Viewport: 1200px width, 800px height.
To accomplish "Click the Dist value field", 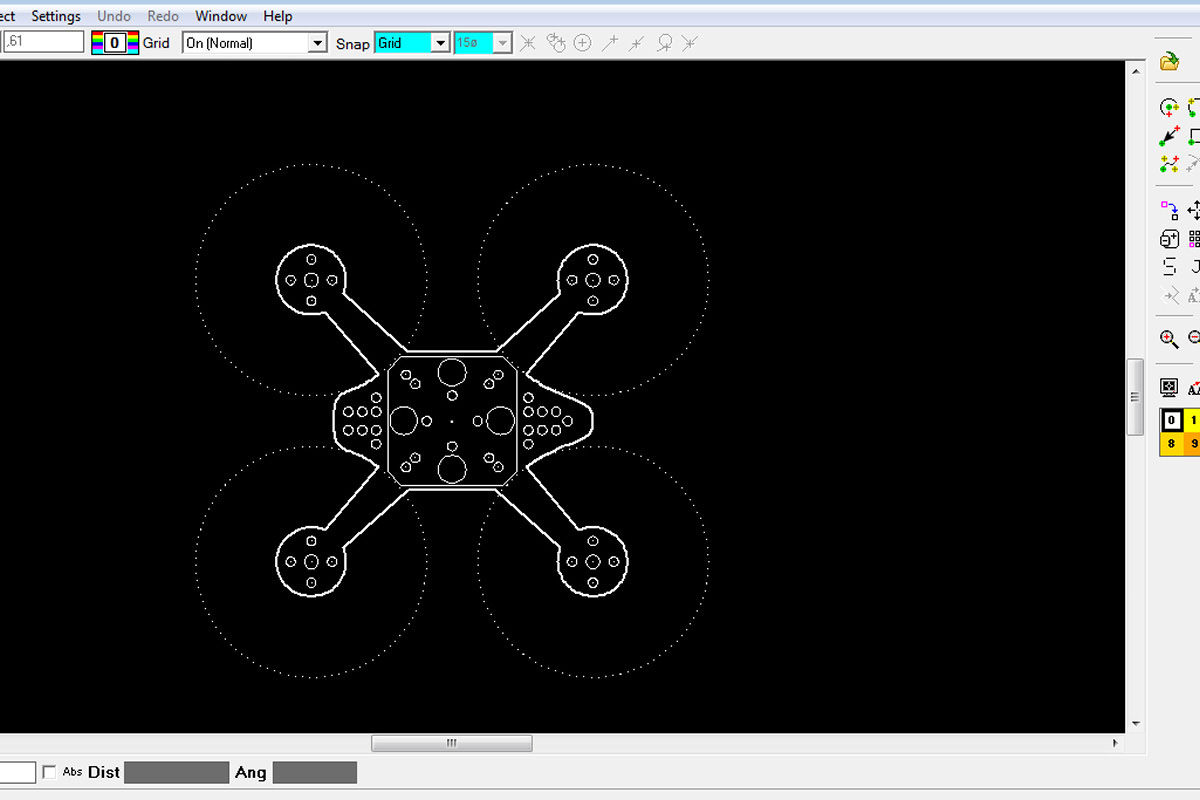I will click(x=176, y=773).
